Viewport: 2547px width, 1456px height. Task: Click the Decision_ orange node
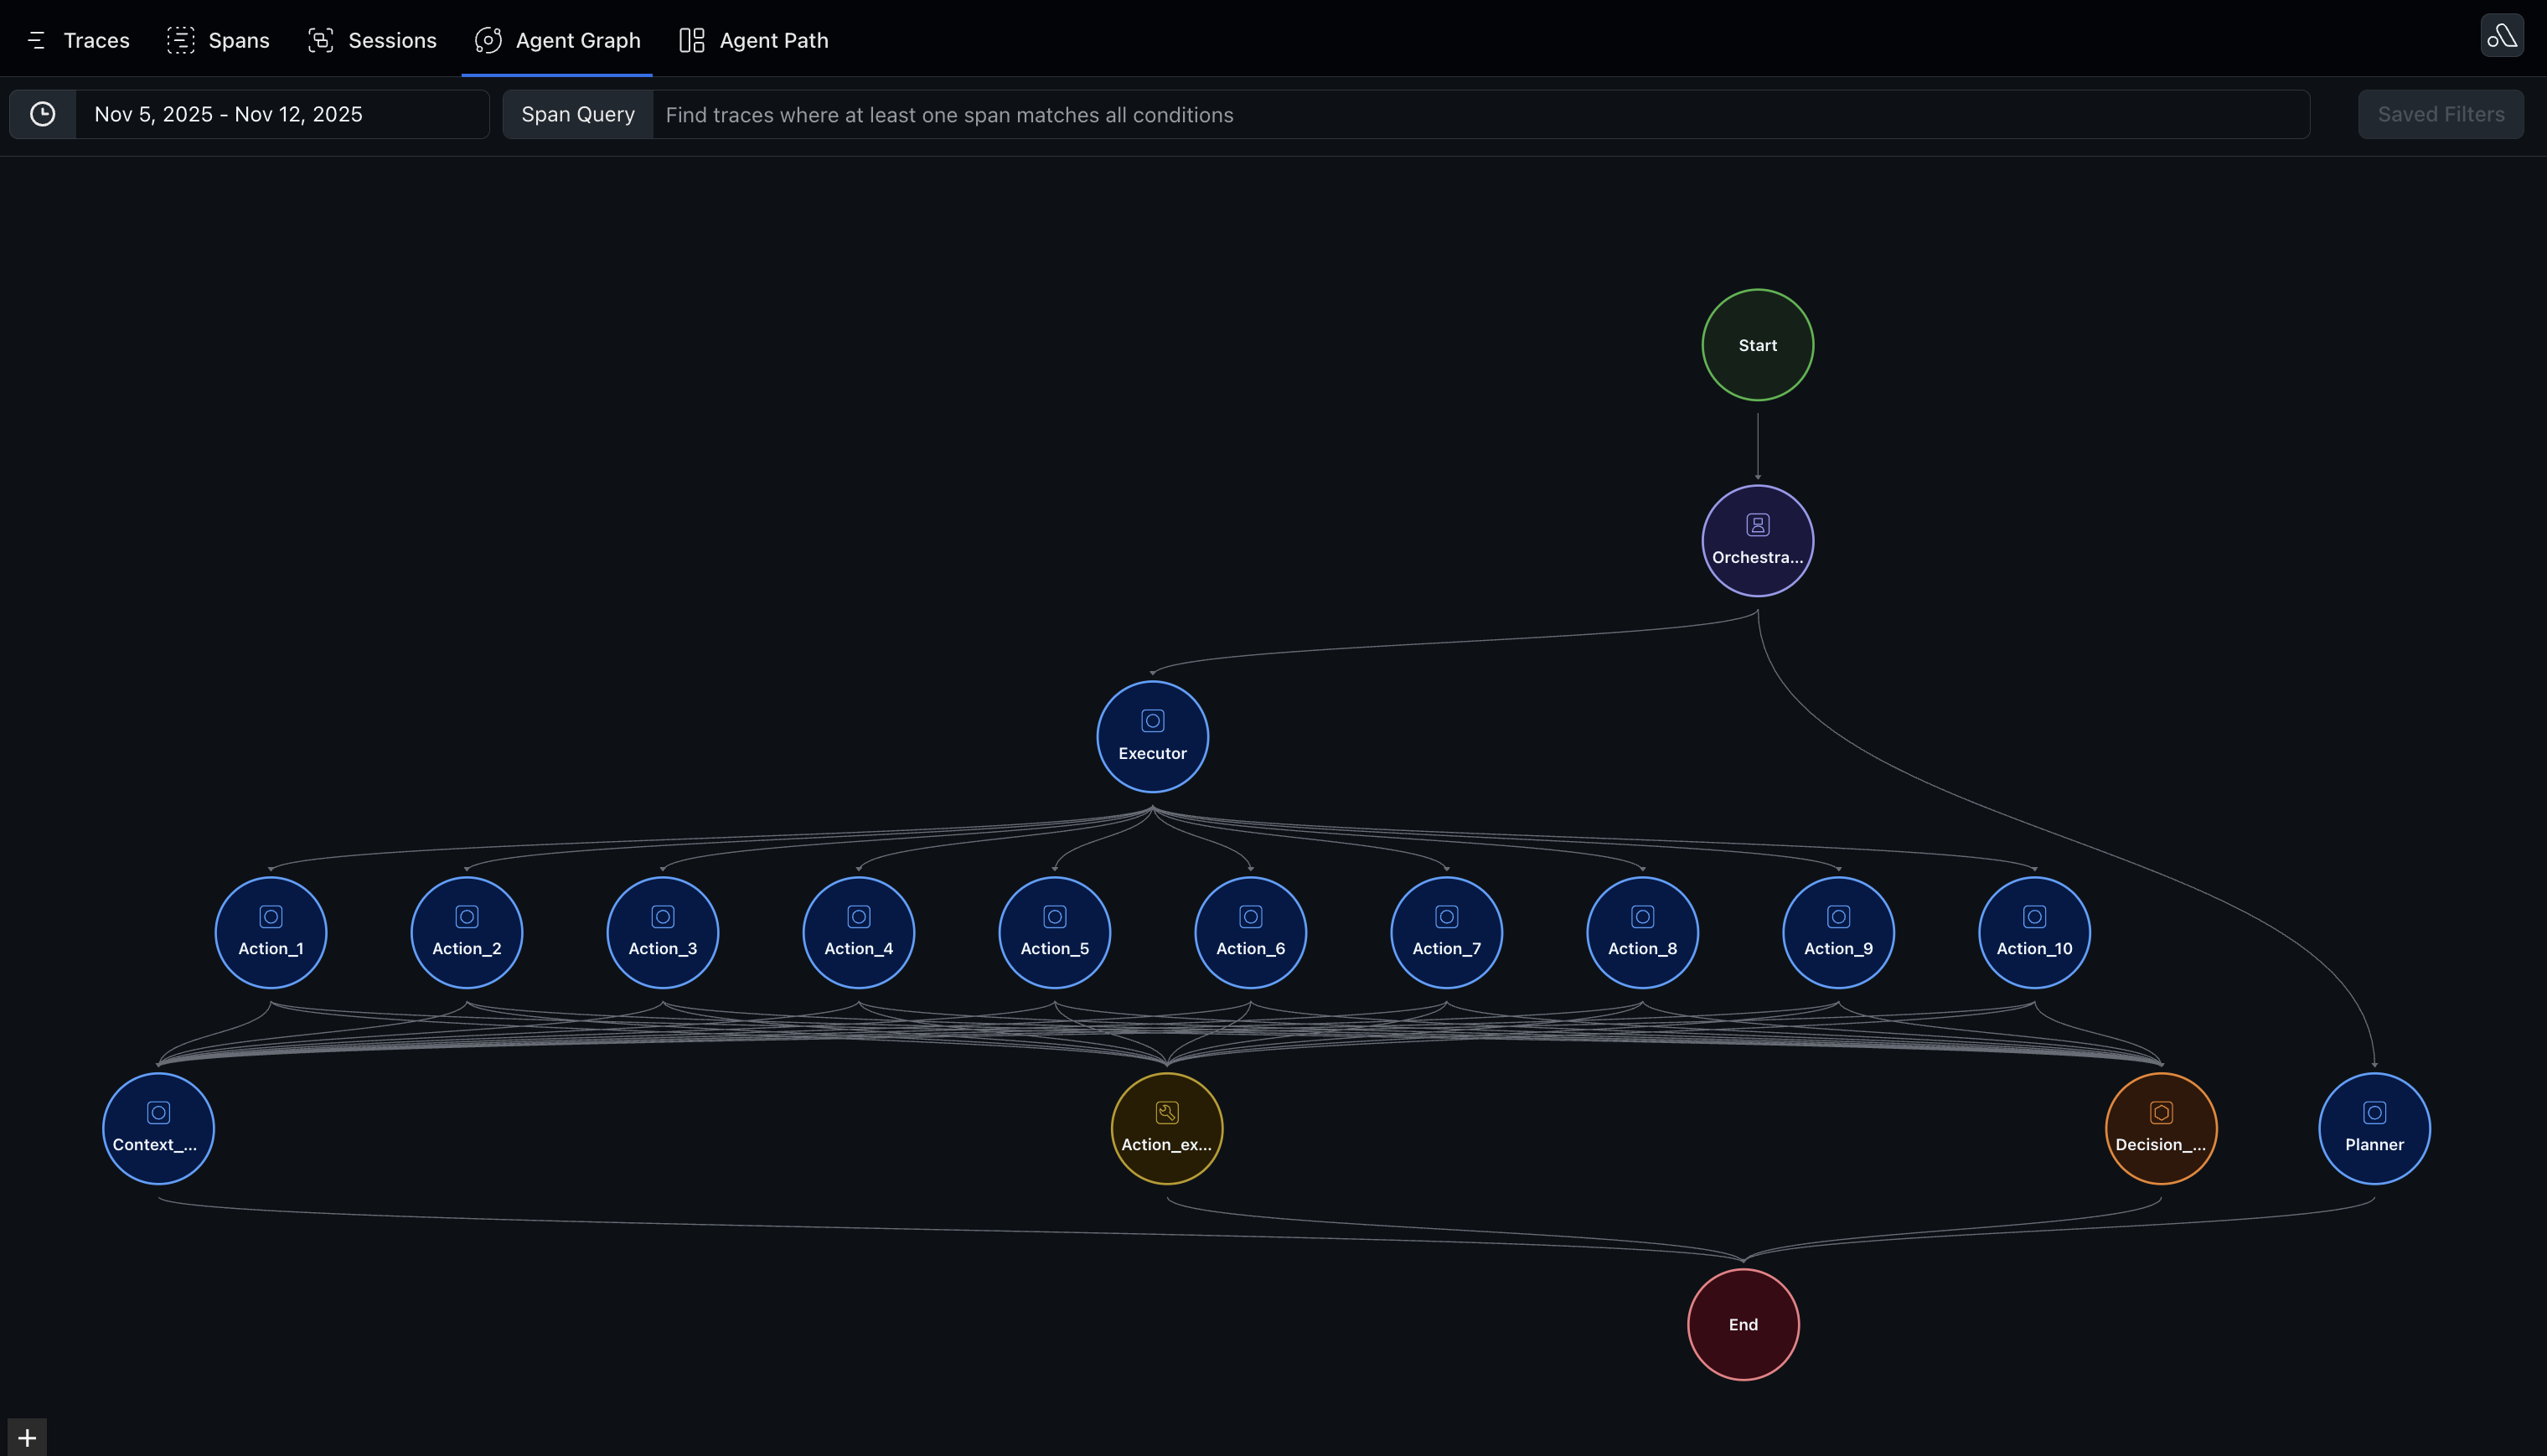click(2160, 1128)
